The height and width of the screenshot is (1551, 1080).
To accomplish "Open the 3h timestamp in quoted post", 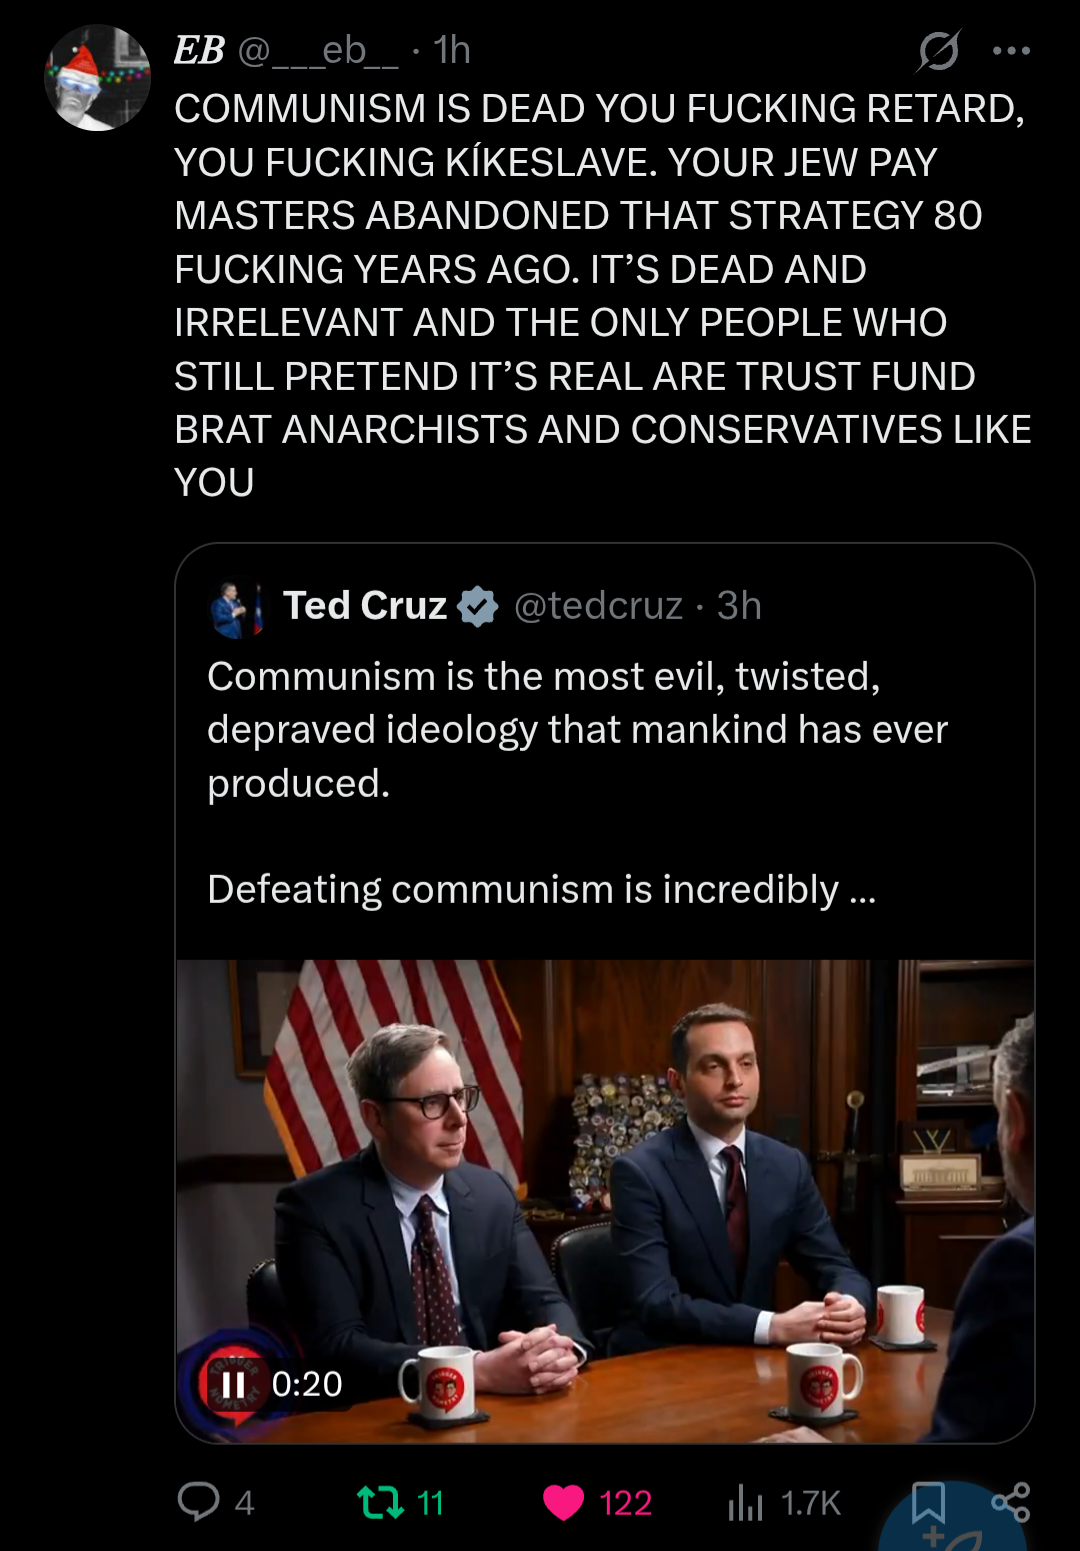I will (x=739, y=606).
